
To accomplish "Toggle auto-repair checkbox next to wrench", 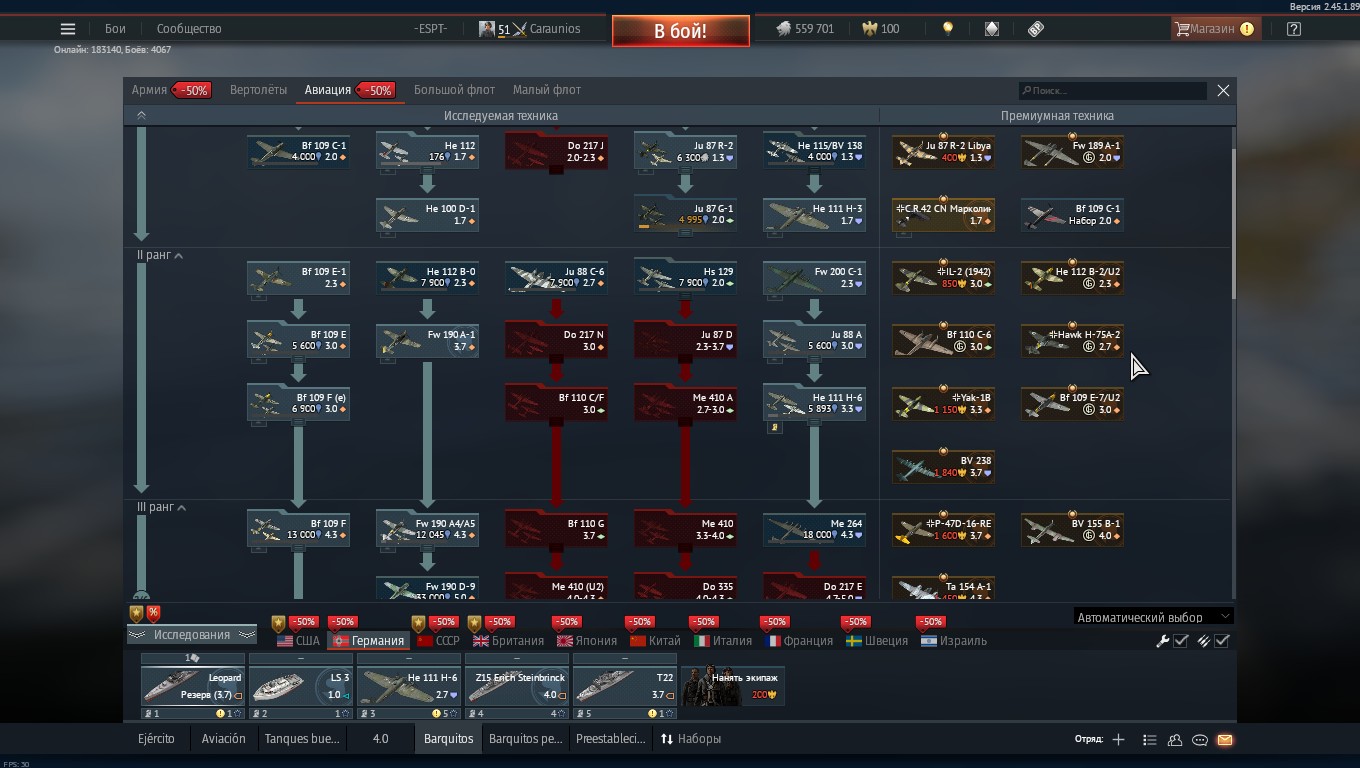I will point(1181,641).
